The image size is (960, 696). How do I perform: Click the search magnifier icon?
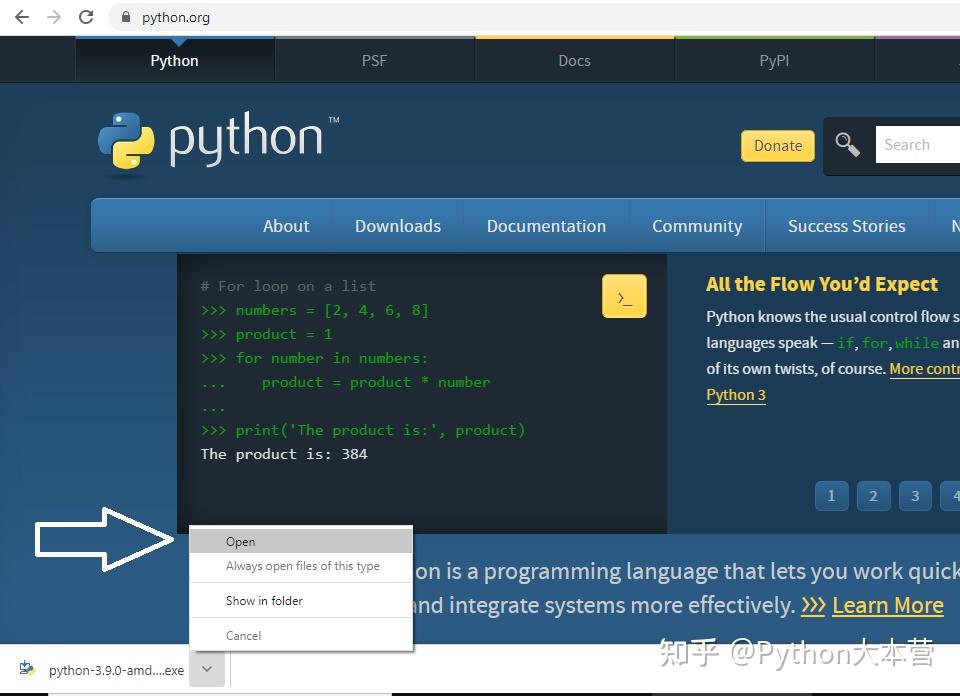tap(847, 145)
